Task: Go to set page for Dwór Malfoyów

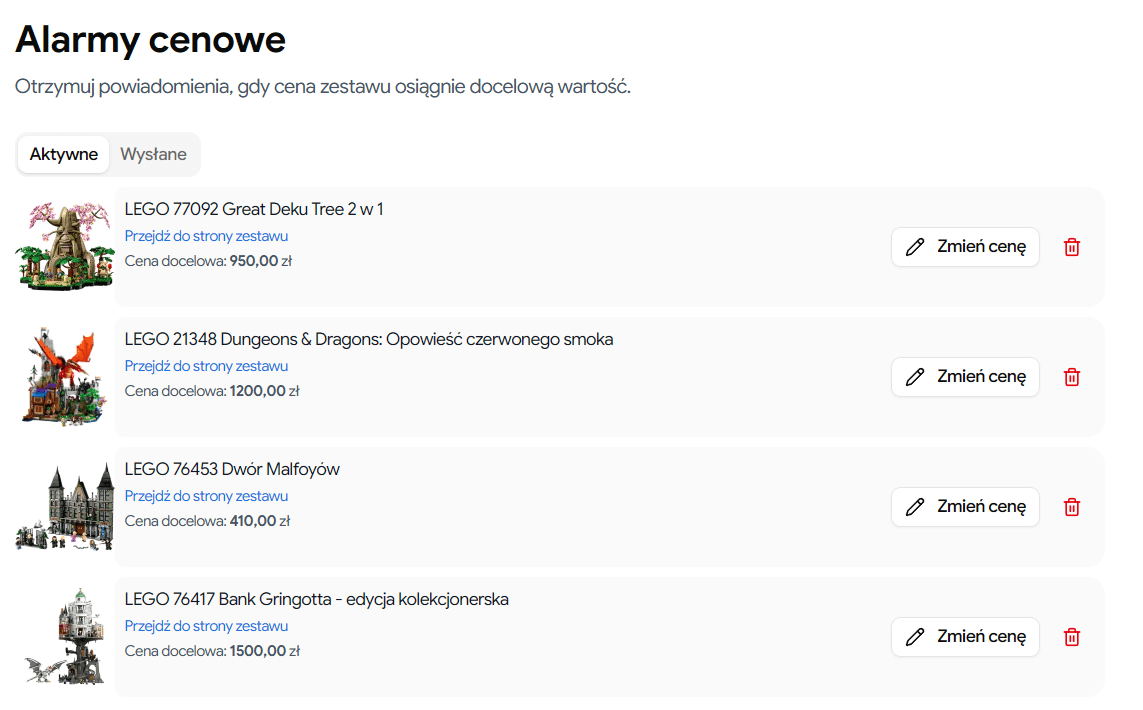Action: (x=206, y=496)
